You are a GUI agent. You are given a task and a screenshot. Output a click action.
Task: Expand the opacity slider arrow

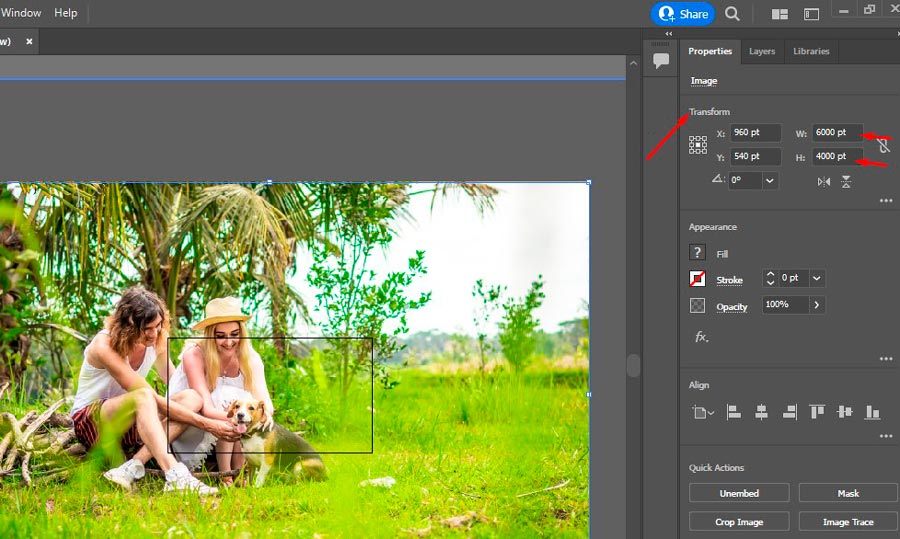(x=817, y=305)
